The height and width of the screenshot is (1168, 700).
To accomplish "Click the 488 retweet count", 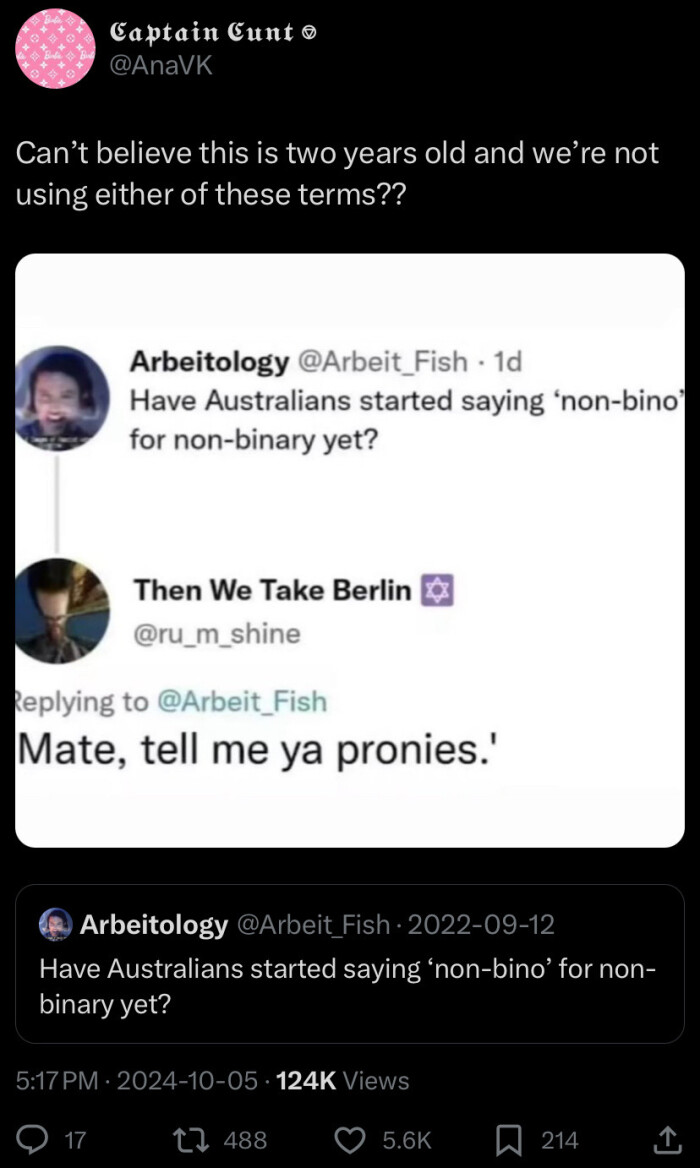I will coord(245,1139).
